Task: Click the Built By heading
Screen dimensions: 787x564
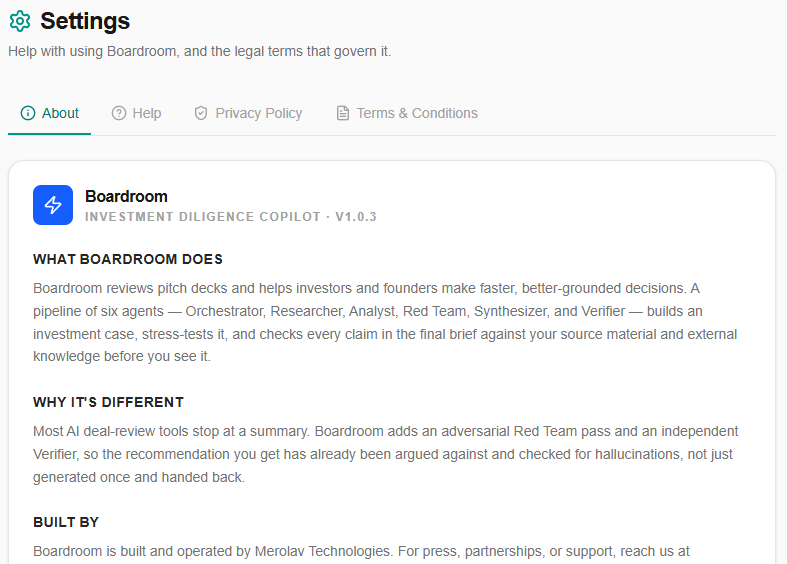Action: pos(66,522)
